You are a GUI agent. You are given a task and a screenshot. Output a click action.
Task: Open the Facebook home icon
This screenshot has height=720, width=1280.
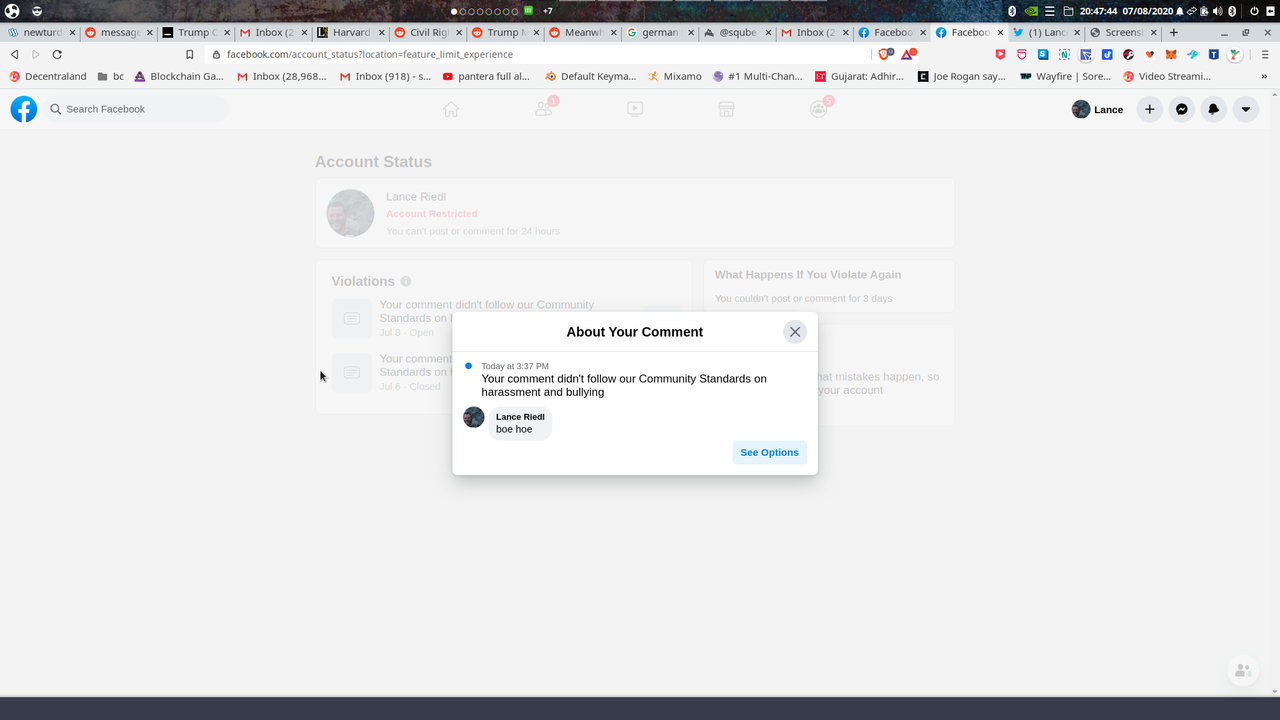coord(451,109)
